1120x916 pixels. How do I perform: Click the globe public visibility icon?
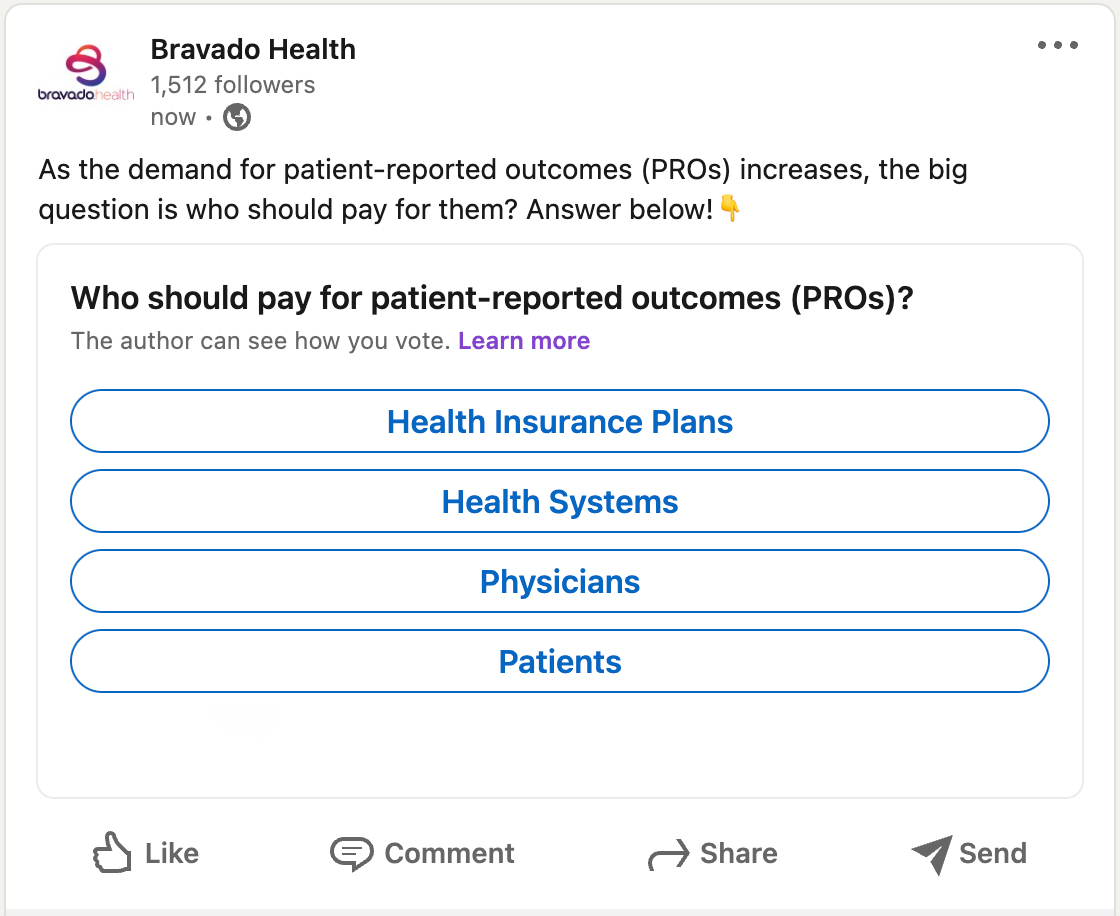[237, 118]
